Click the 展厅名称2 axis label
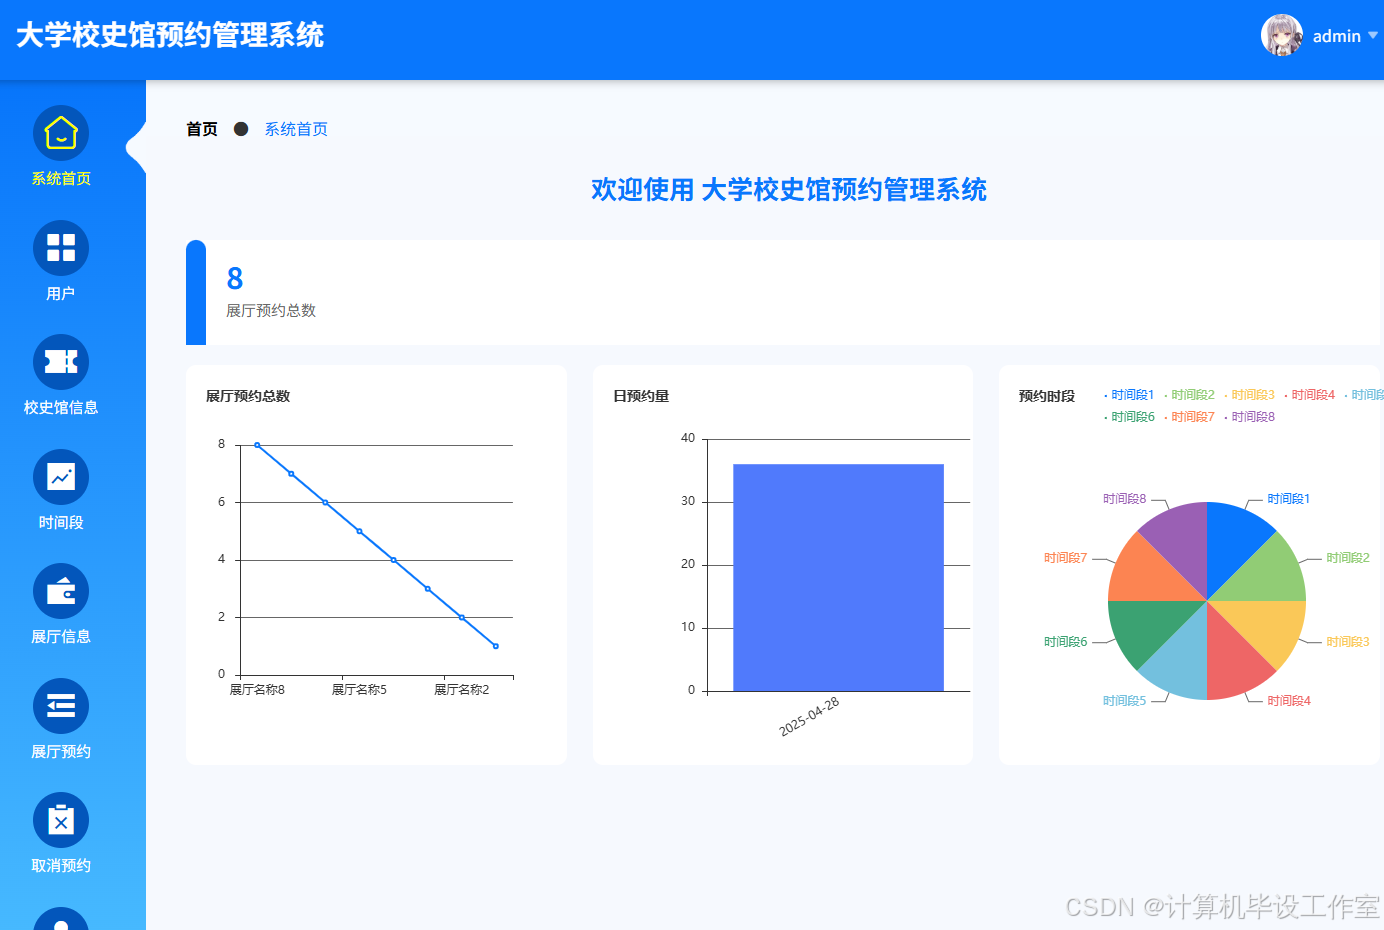1384x930 pixels. pyautogui.click(x=461, y=690)
